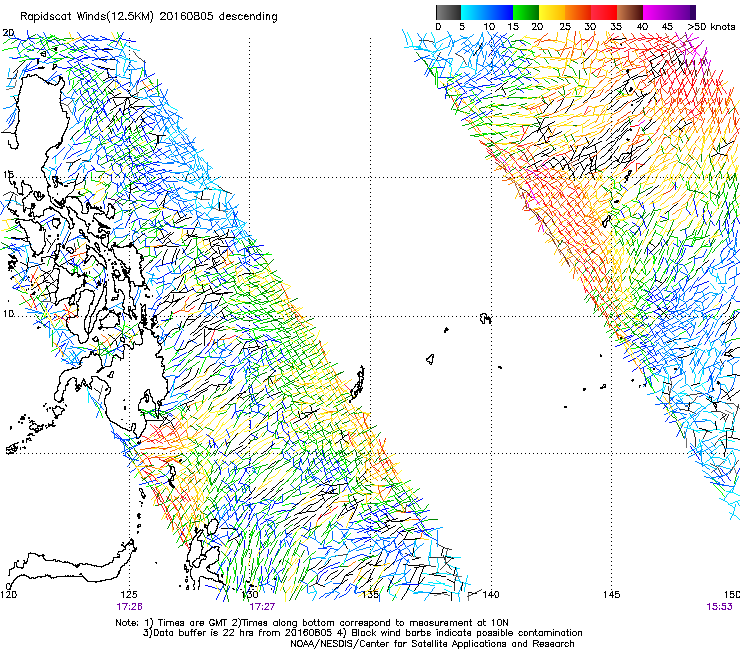Click the cyan-blue 5-15 knots color segment
This screenshot has width=740, height=650.
pos(487,12)
